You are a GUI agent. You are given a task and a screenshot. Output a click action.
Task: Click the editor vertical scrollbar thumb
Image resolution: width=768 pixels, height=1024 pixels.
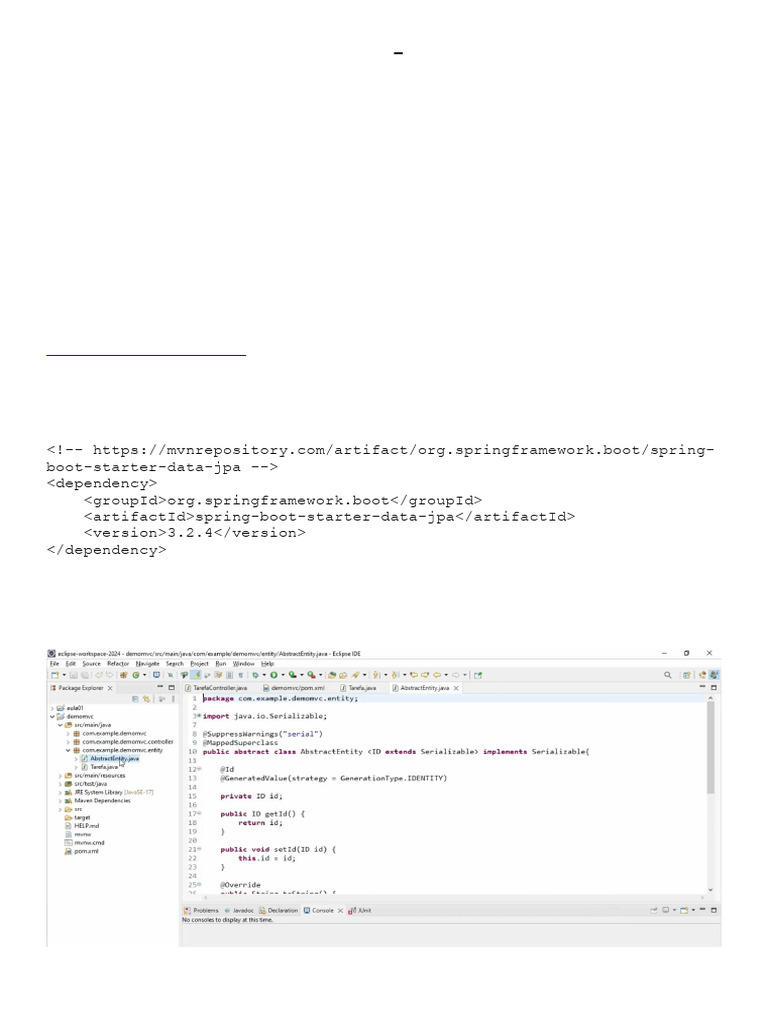711,748
